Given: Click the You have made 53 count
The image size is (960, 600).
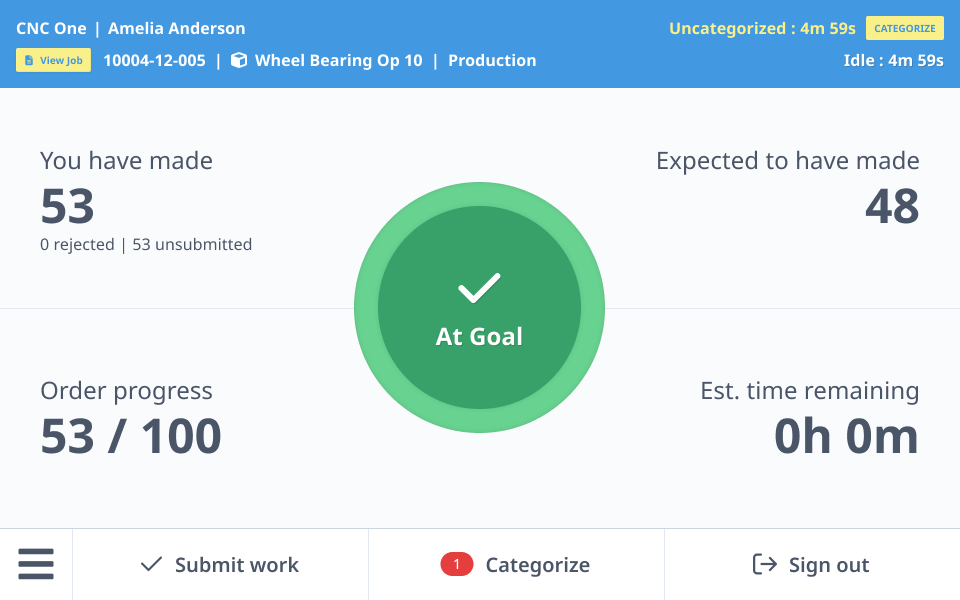Looking at the screenshot, I should click(66, 207).
